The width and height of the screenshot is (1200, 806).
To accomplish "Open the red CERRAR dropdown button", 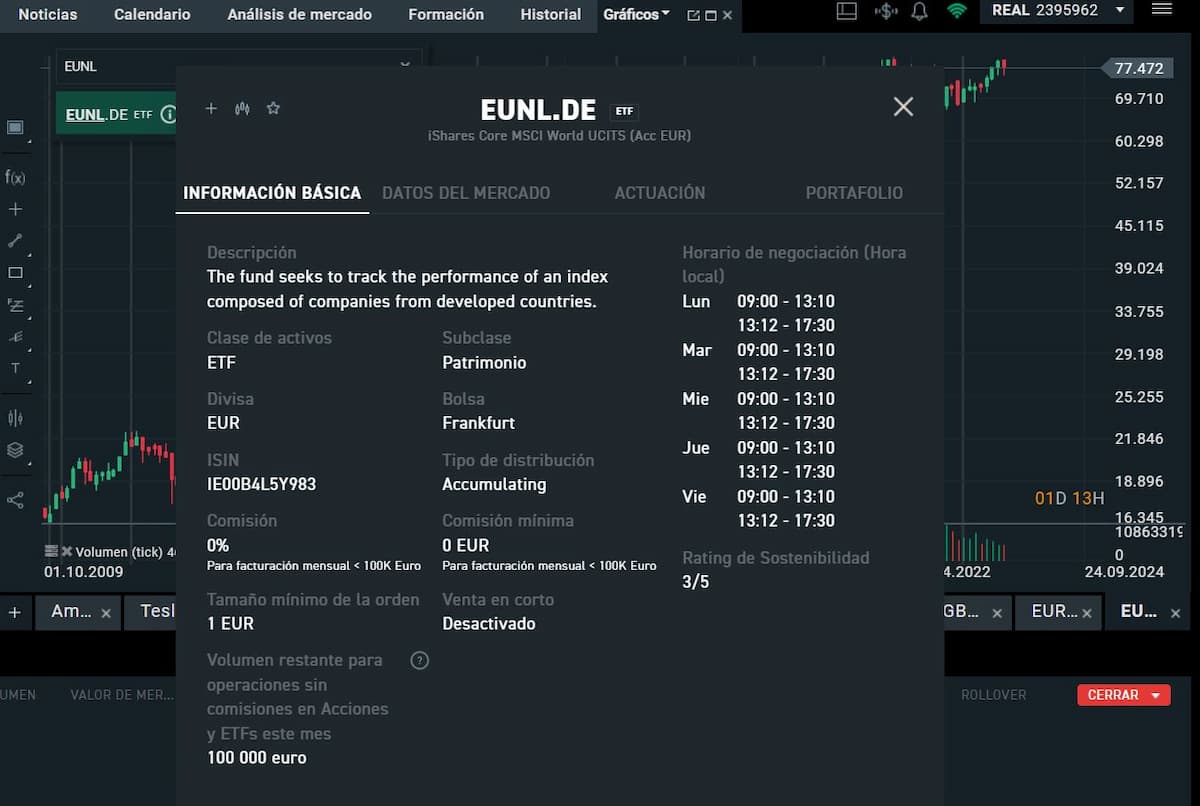I will [x=1123, y=695].
